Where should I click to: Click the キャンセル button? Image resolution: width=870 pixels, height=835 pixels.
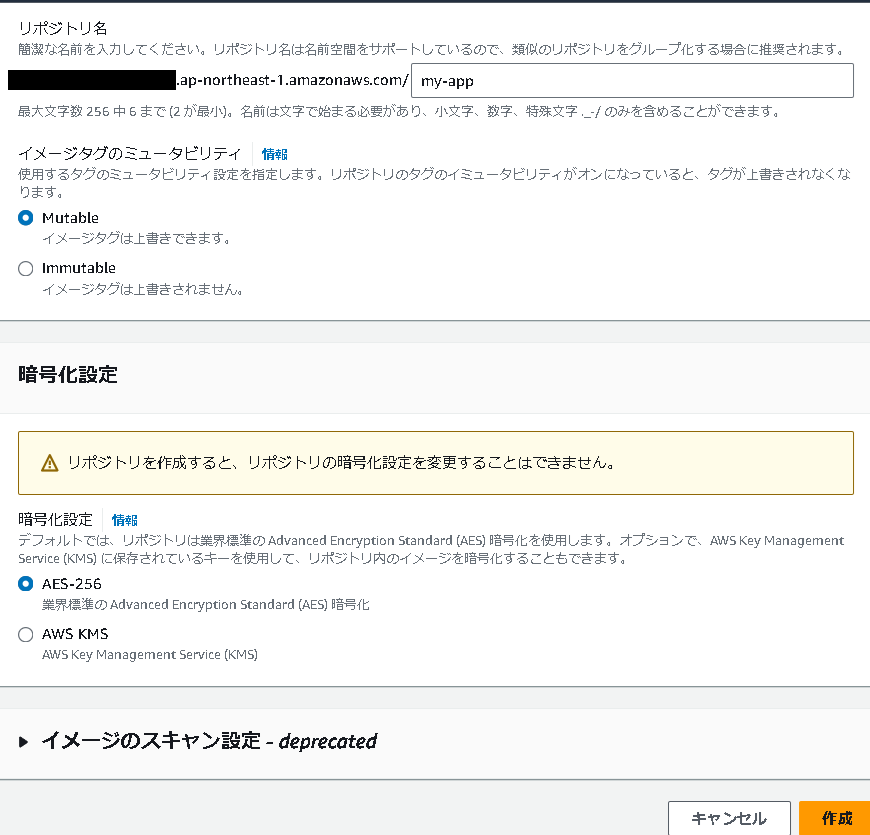pos(729,818)
